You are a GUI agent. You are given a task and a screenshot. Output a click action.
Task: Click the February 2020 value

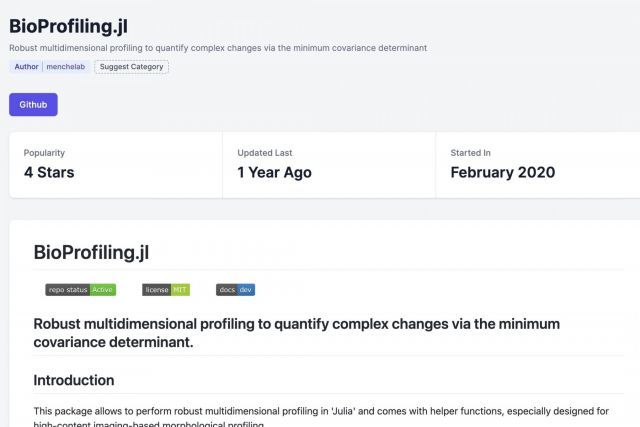[x=502, y=172]
